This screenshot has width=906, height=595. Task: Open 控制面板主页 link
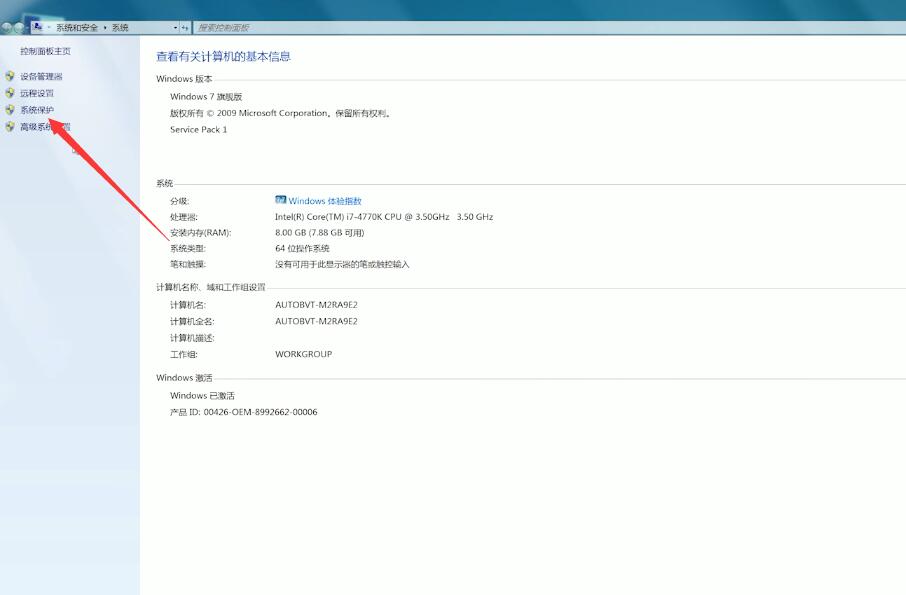coord(46,51)
